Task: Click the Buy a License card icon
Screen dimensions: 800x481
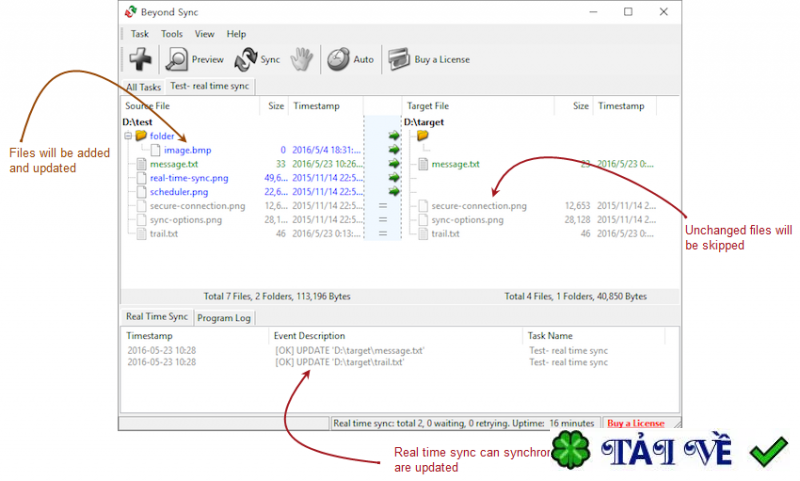Action: tap(399, 59)
